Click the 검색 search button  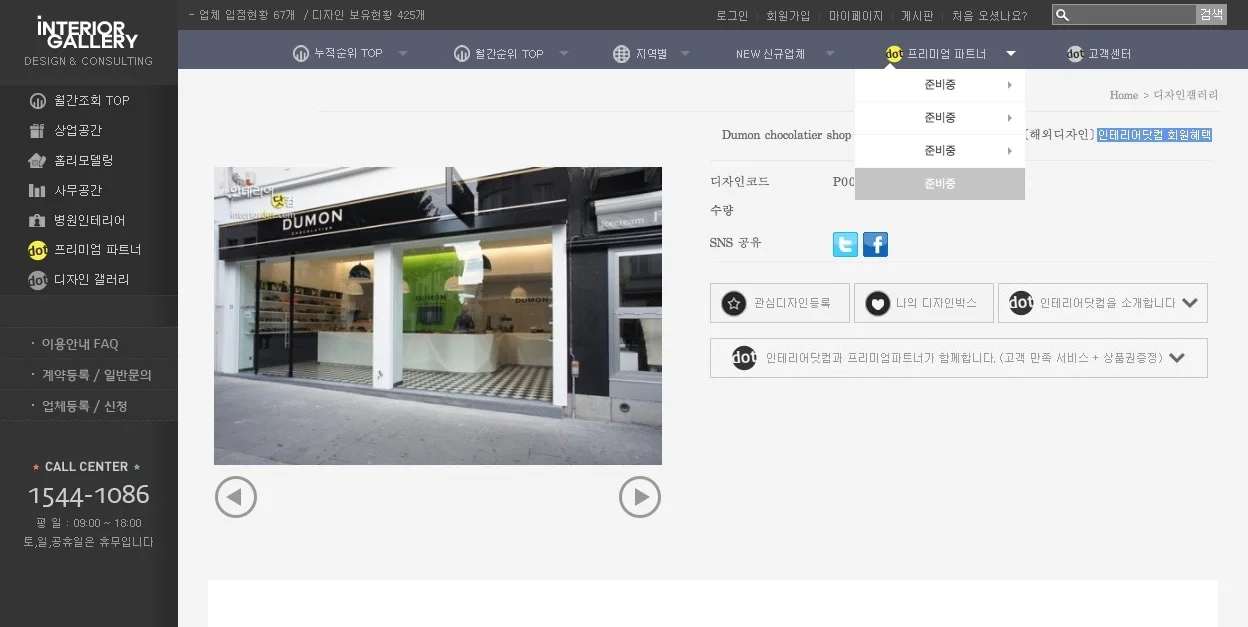[1211, 15]
